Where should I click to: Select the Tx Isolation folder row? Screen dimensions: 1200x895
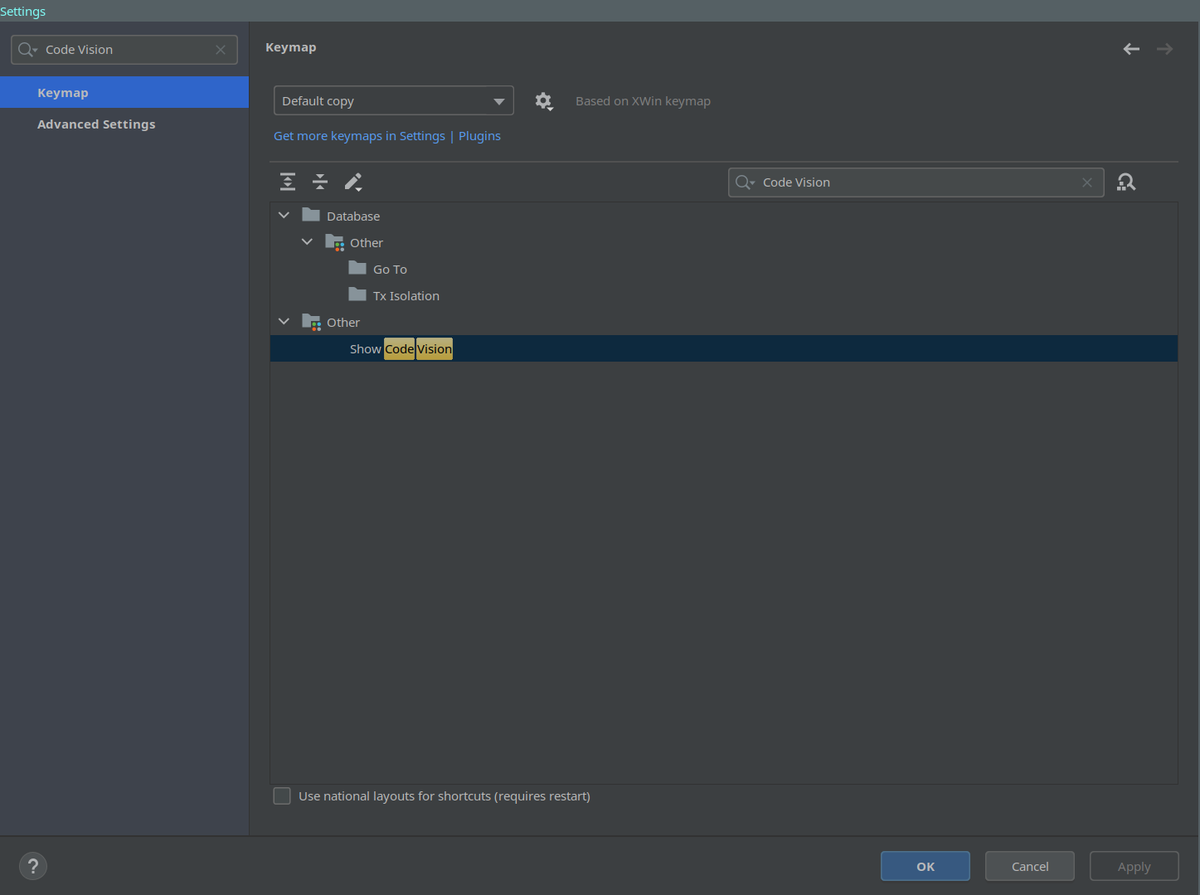click(724, 295)
